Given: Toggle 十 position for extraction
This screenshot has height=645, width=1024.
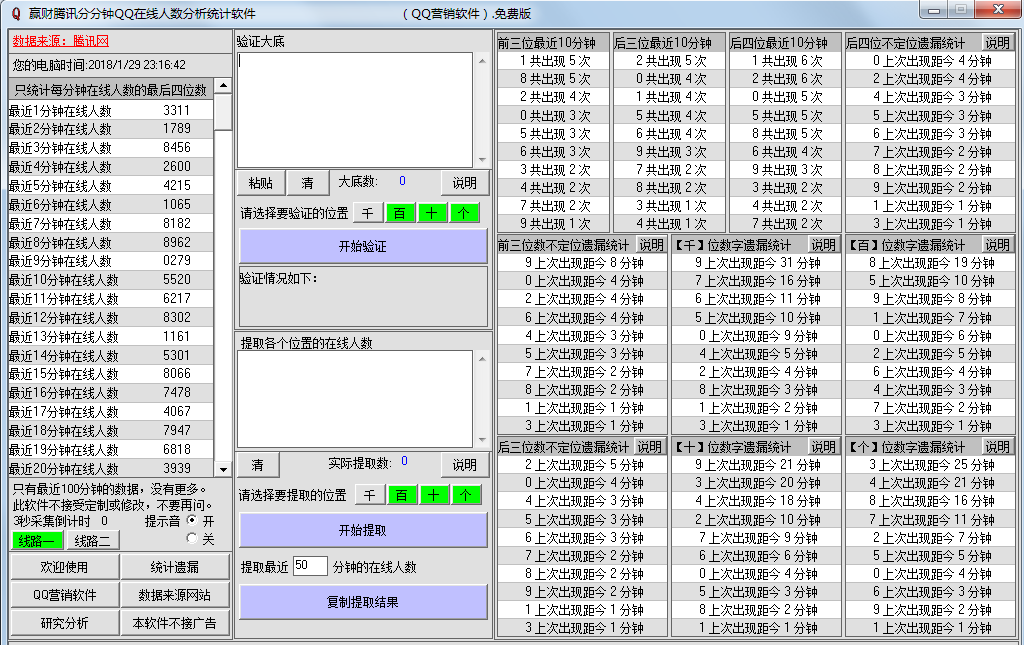Looking at the screenshot, I should coord(434,496).
